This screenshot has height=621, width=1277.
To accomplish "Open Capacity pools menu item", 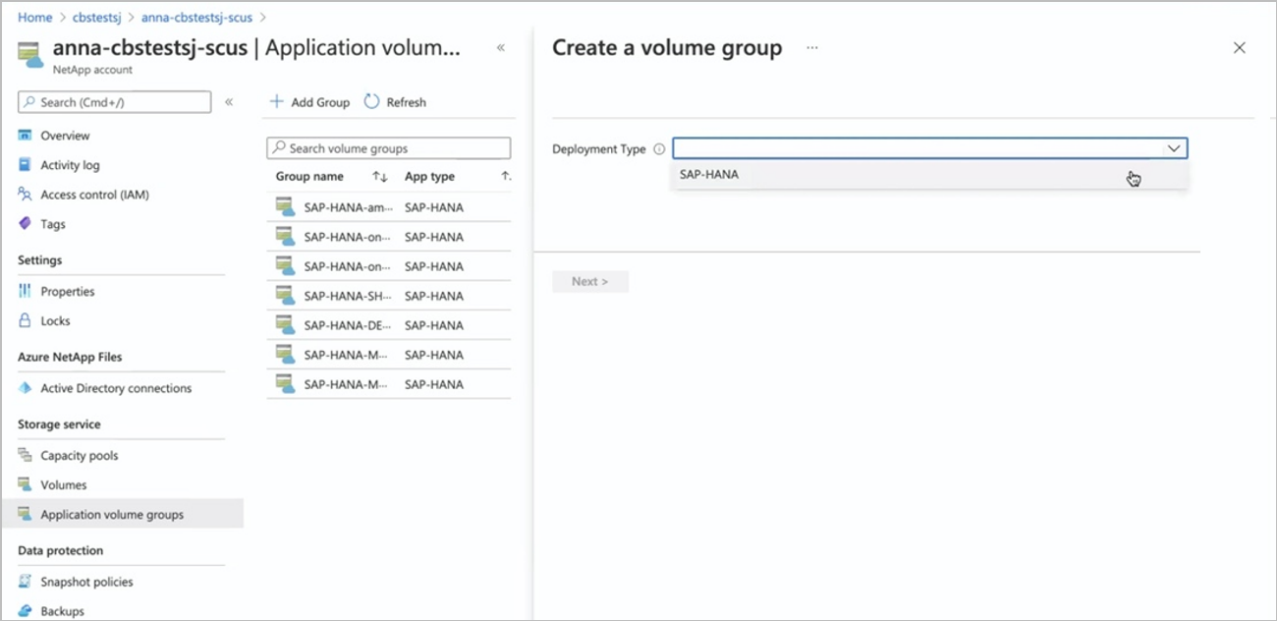I will [79, 456].
